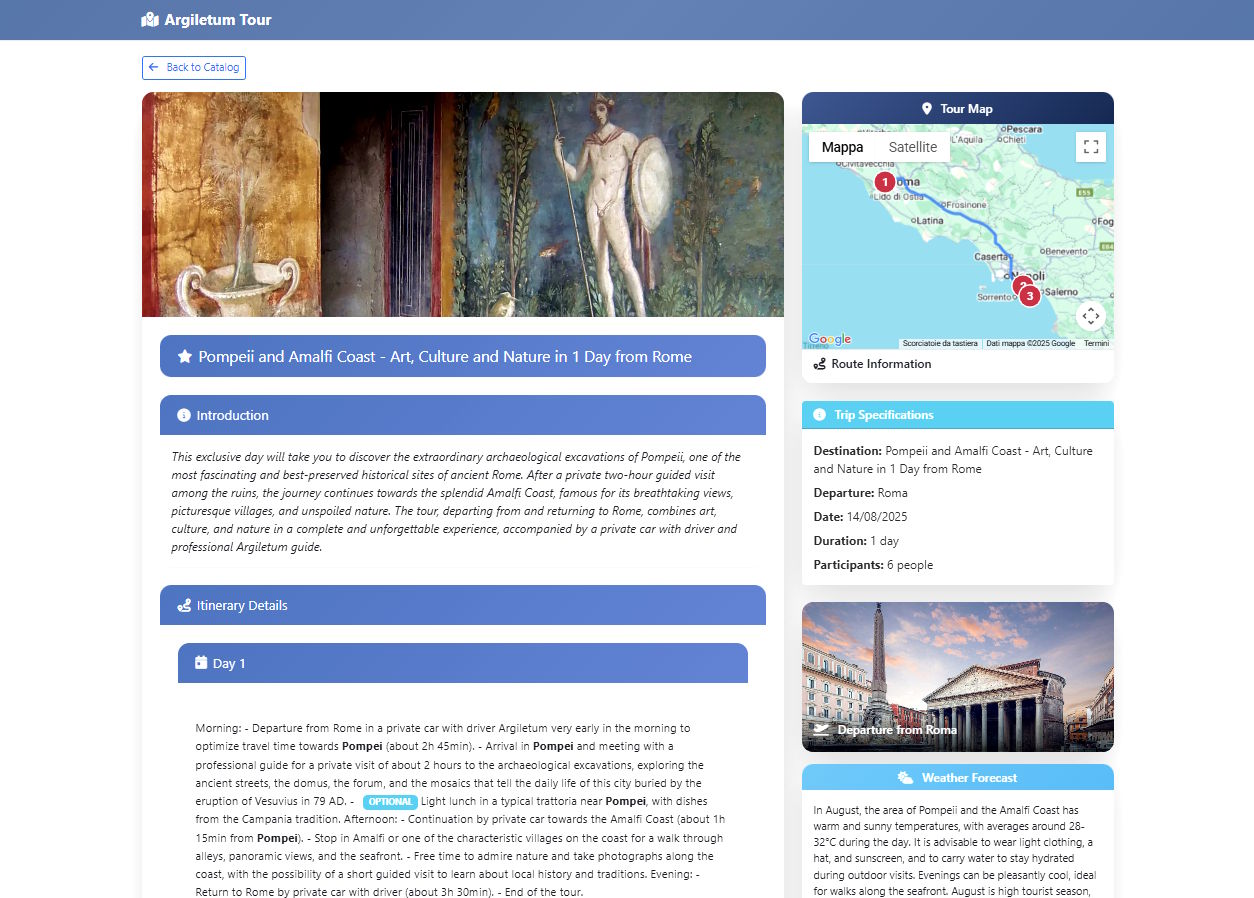Click map marker number 3 near Salerno
The image size is (1254, 898).
click(1030, 296)
